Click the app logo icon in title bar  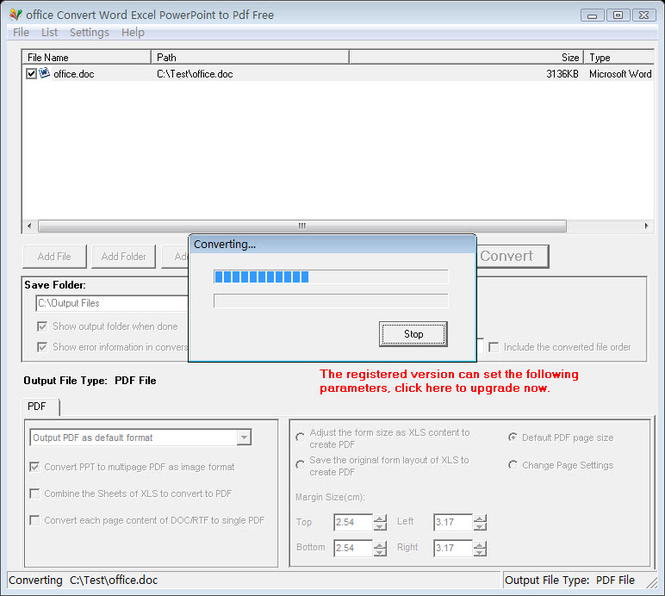[x=15, y=15]
